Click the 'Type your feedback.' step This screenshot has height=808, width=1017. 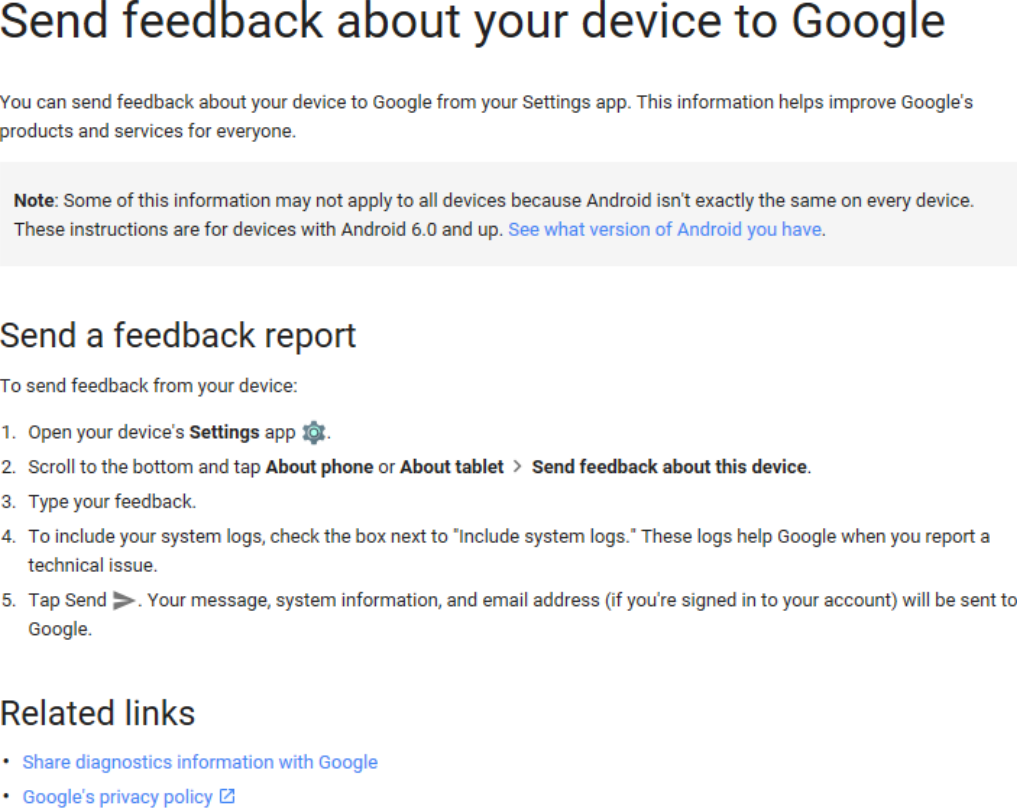[x=112, y=502]
